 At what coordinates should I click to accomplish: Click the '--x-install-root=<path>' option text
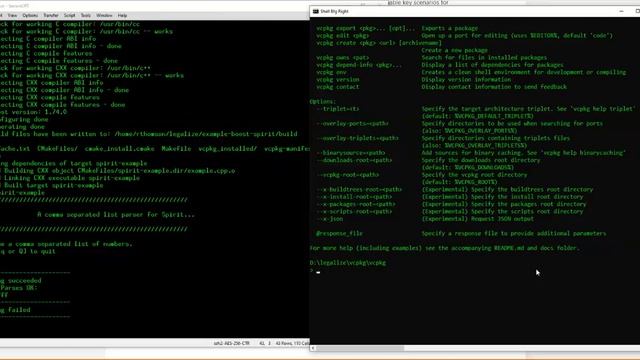pyautogui.click(x=354, y=197)
